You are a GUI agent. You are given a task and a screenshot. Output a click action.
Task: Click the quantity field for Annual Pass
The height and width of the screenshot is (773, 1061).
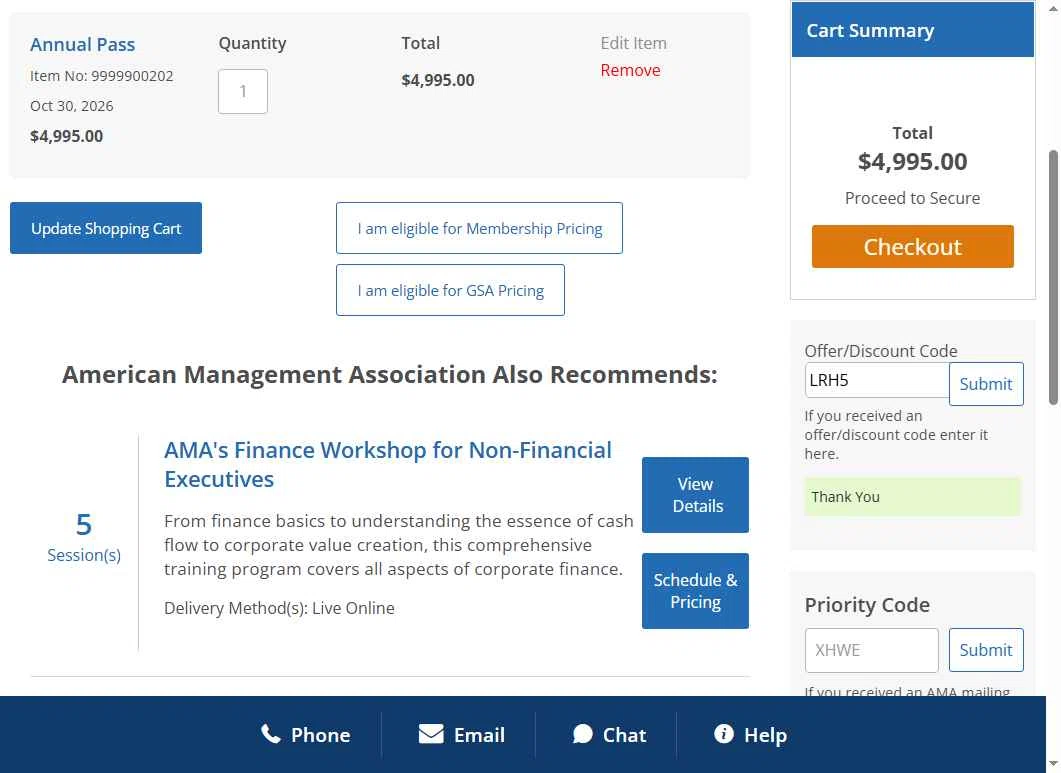pyautogui.click(x=243, y=91)
